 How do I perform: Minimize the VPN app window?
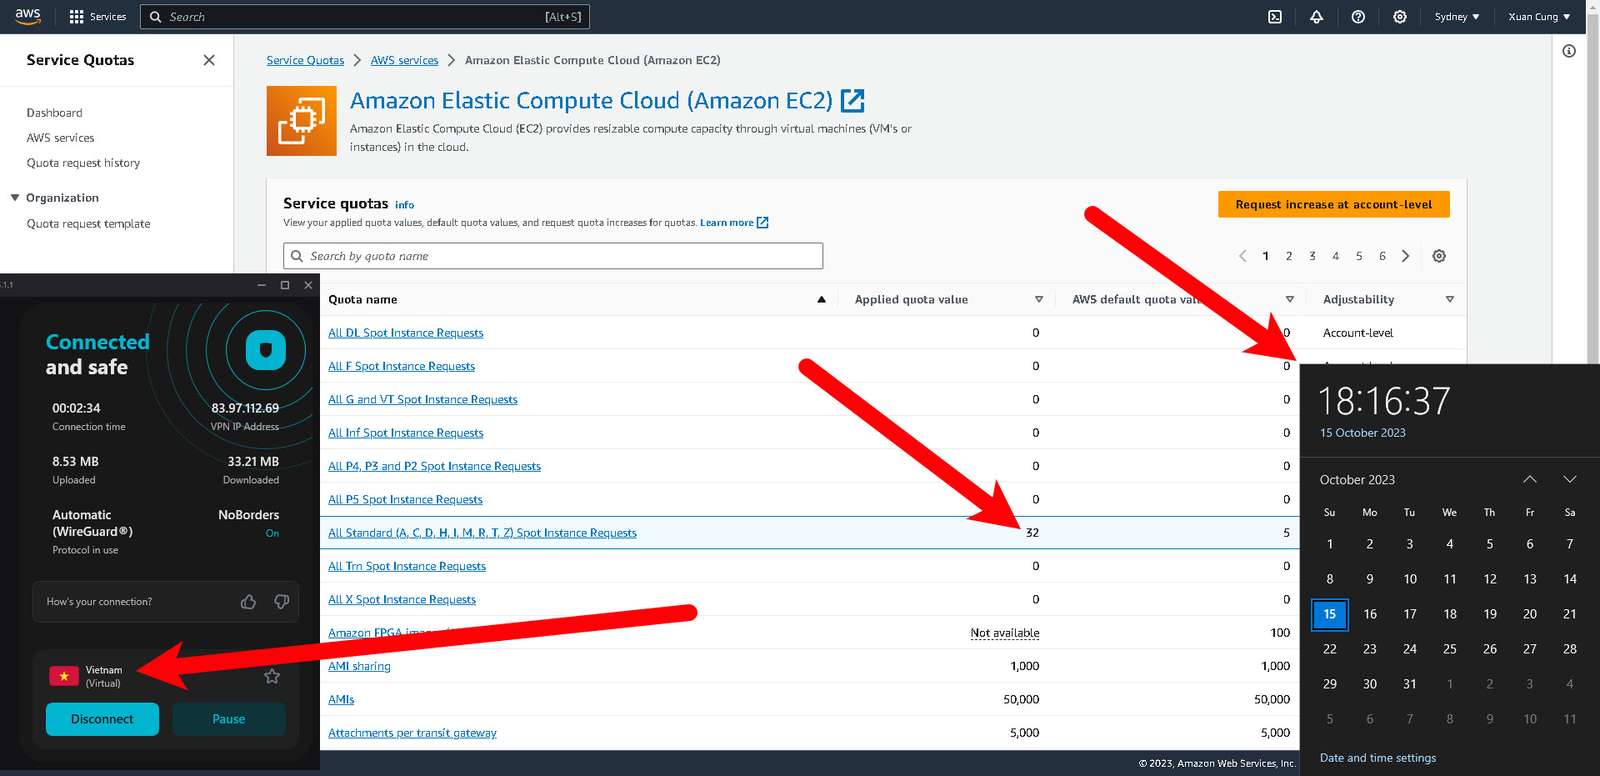click(x=261, y=285)
